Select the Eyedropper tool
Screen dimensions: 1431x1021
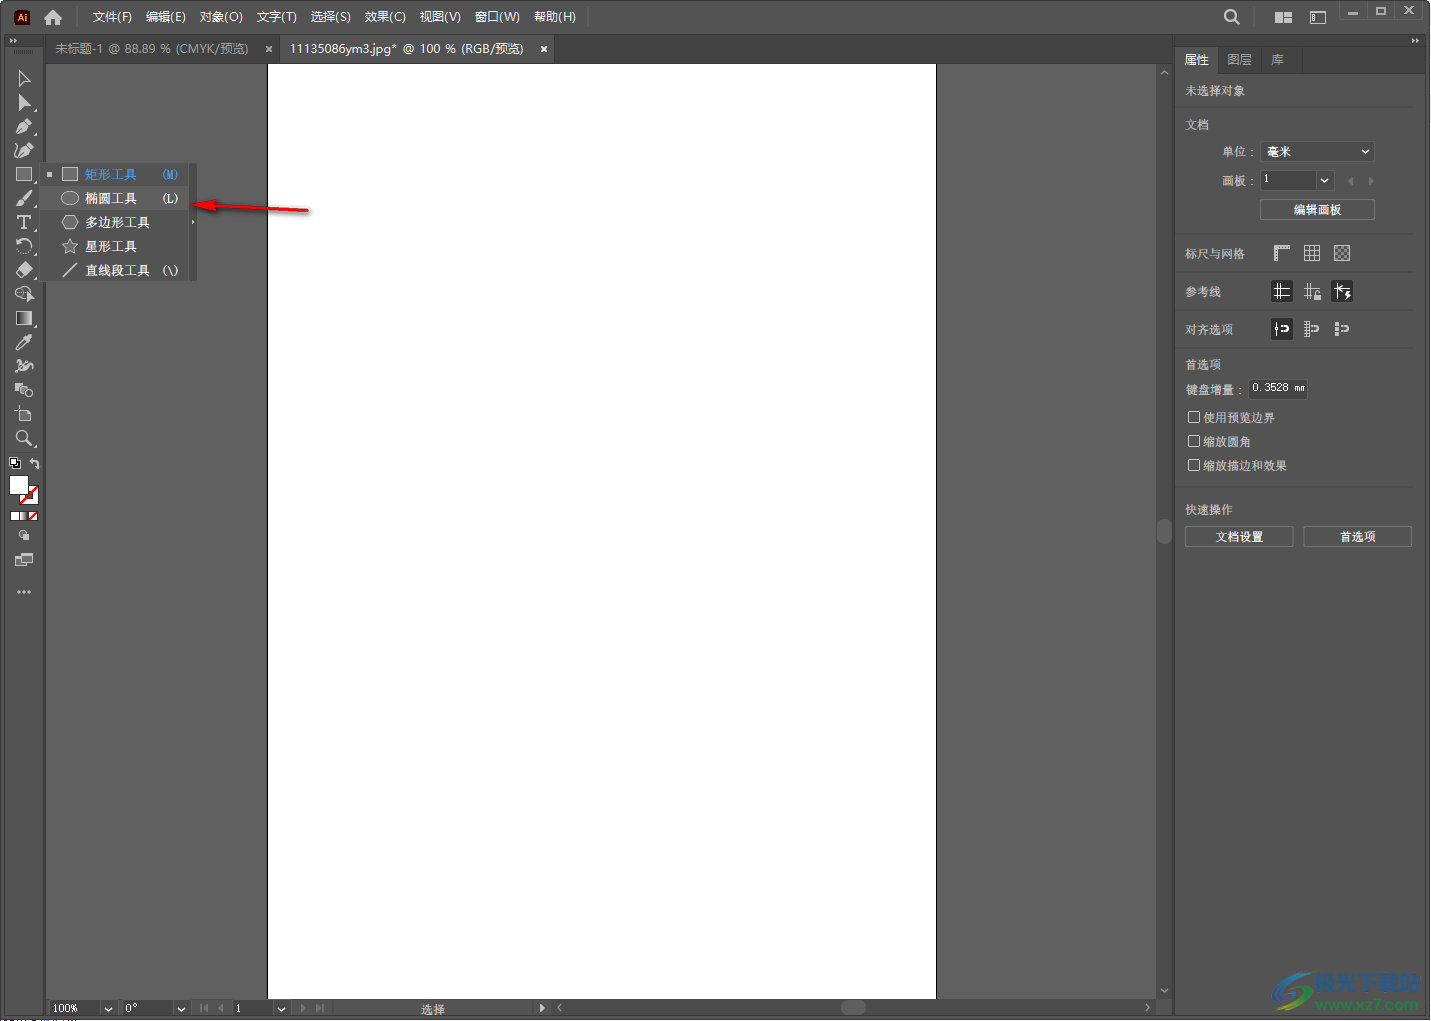pyautogui.click(x=24, y=342)
